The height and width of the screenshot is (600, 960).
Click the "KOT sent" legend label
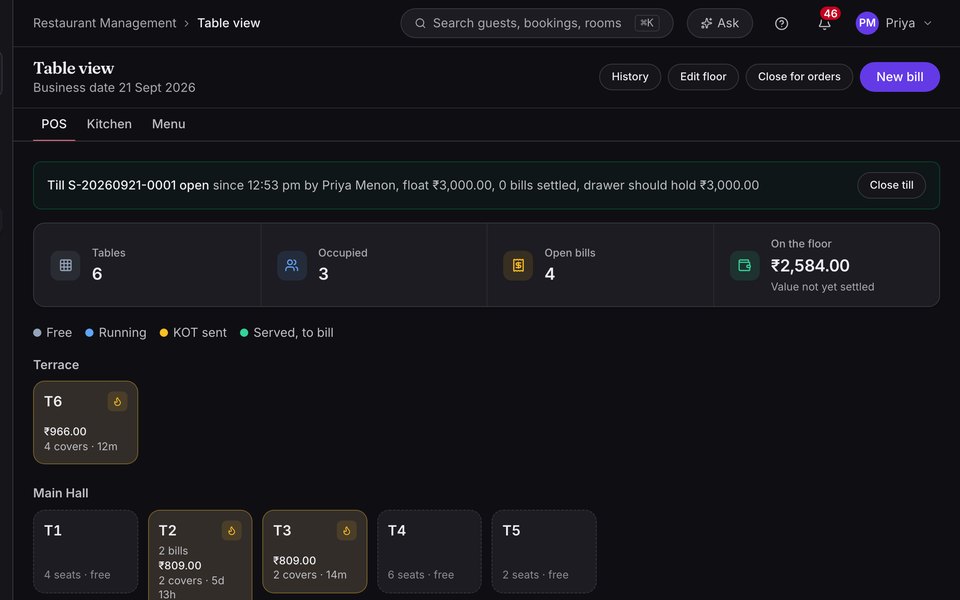pyautogui.click(x=200, y=333)
